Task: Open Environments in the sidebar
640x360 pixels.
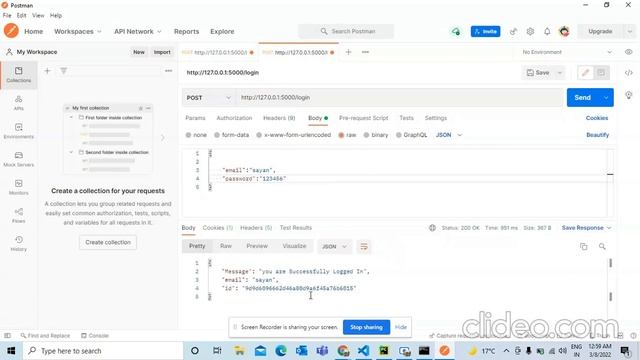Action: (x=19, y=131)
